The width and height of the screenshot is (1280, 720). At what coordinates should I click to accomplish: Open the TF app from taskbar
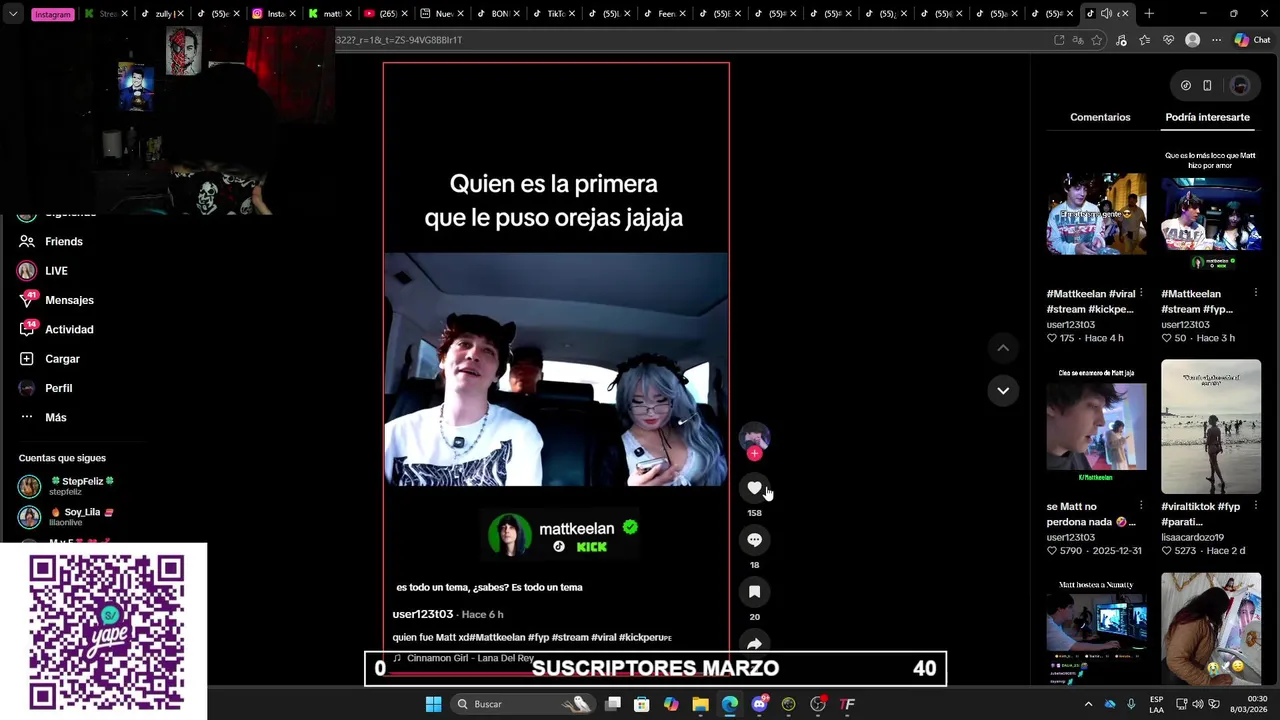[x=847, y=704]
